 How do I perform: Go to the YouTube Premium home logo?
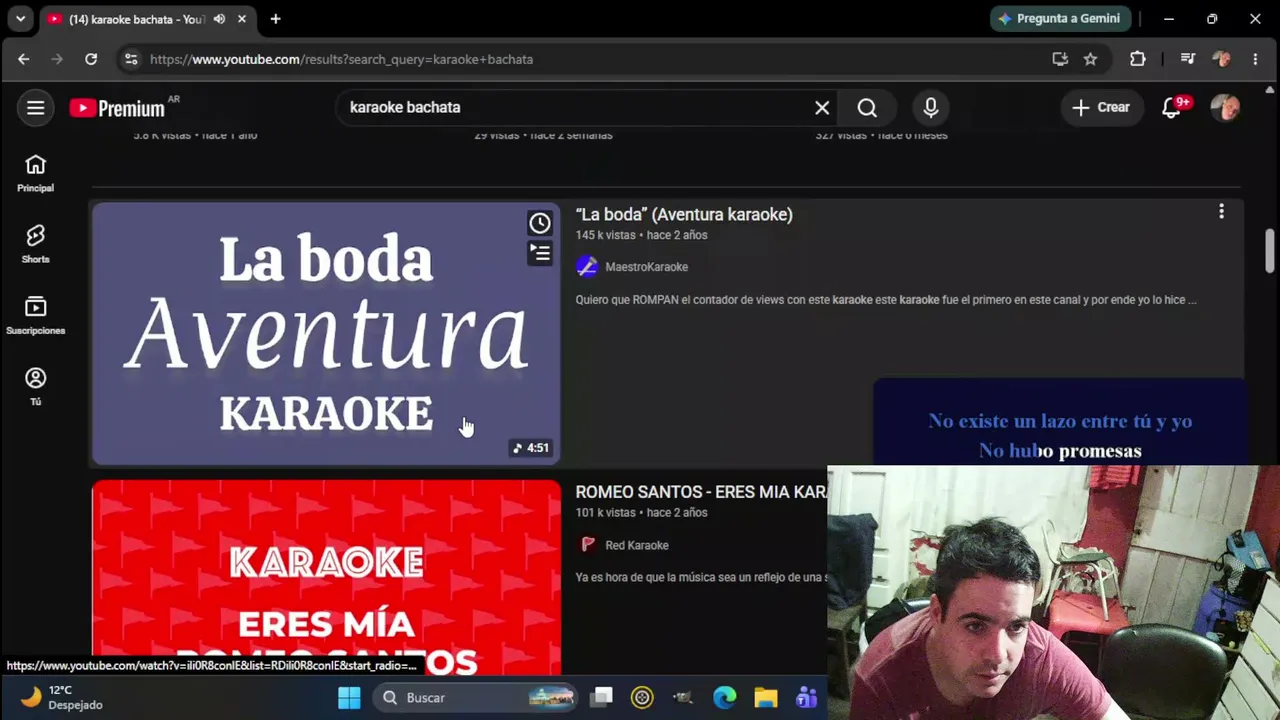[118, 108]
